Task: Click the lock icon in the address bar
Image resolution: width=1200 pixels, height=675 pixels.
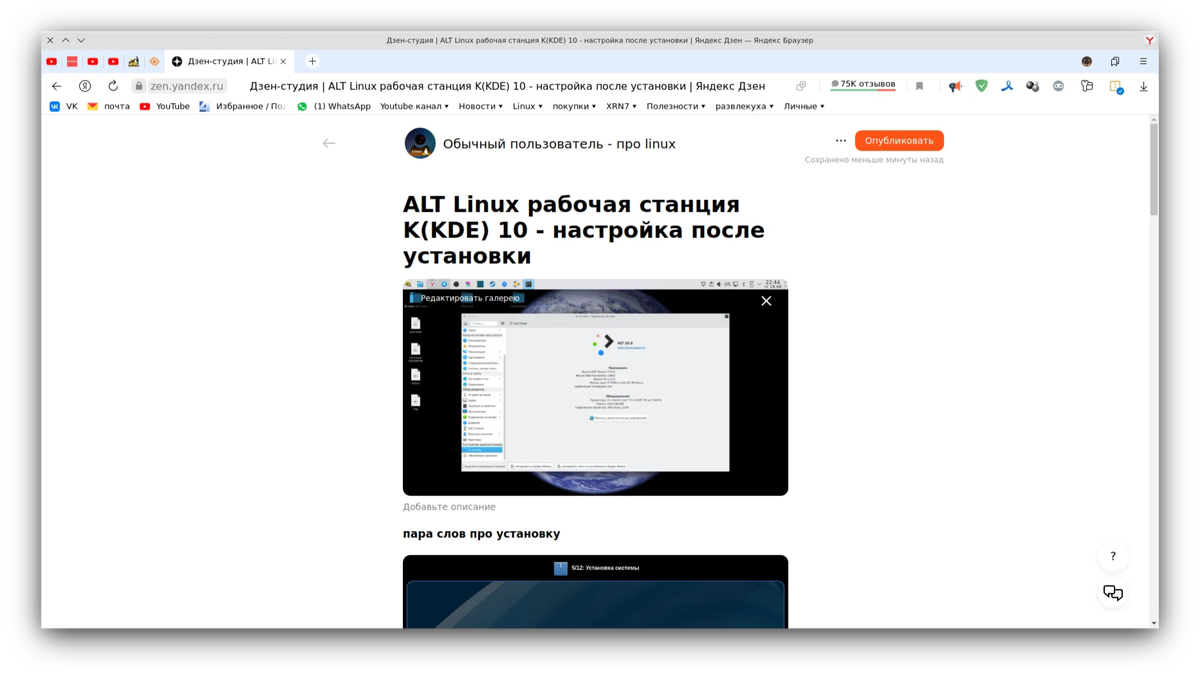Action: coord(139,86)
